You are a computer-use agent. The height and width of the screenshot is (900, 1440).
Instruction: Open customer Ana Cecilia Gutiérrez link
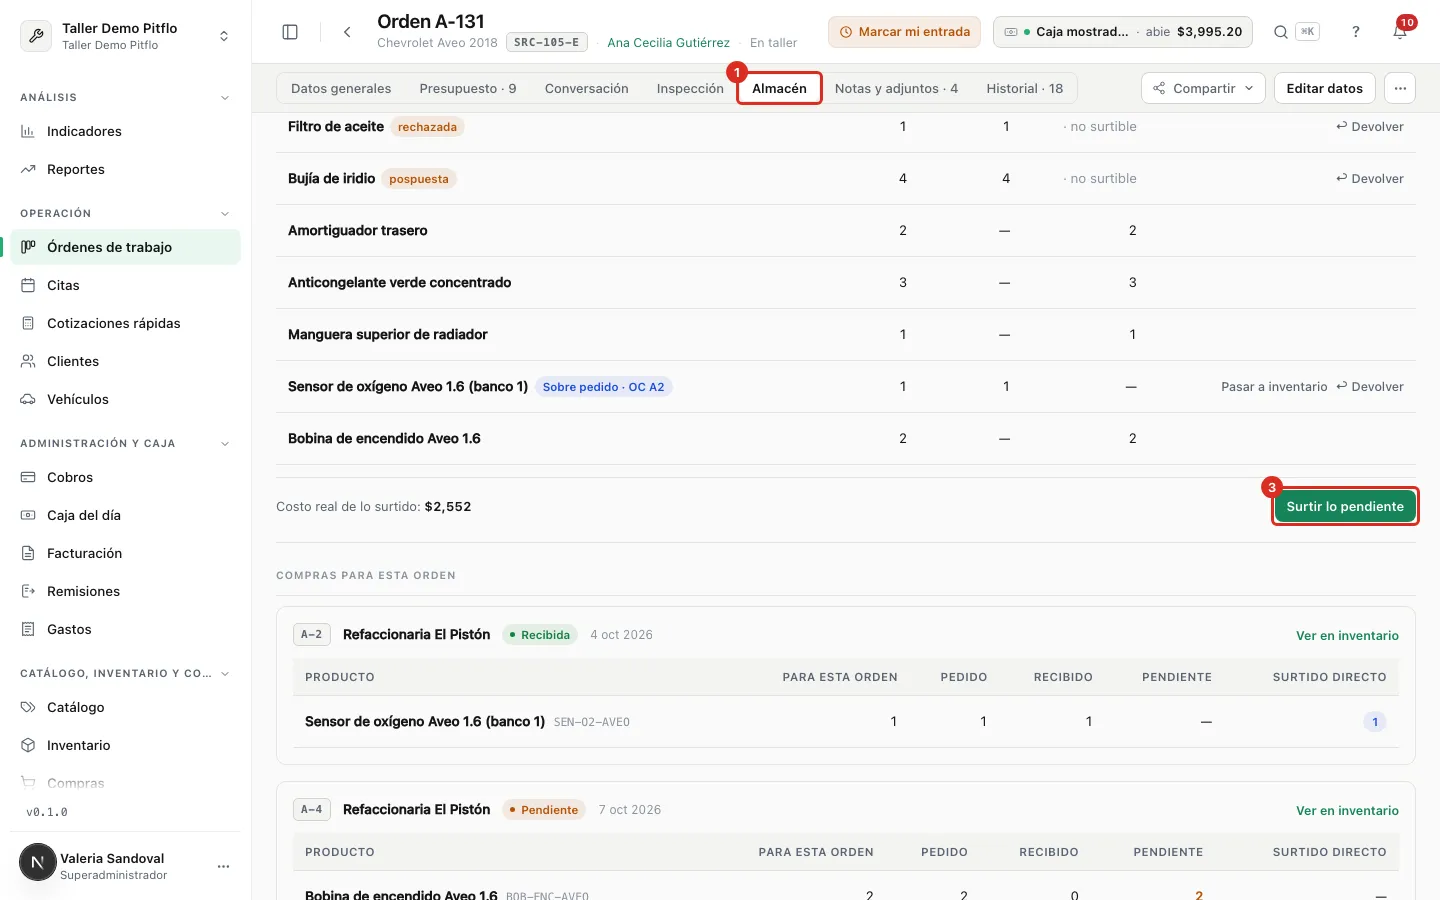point(668,43)
